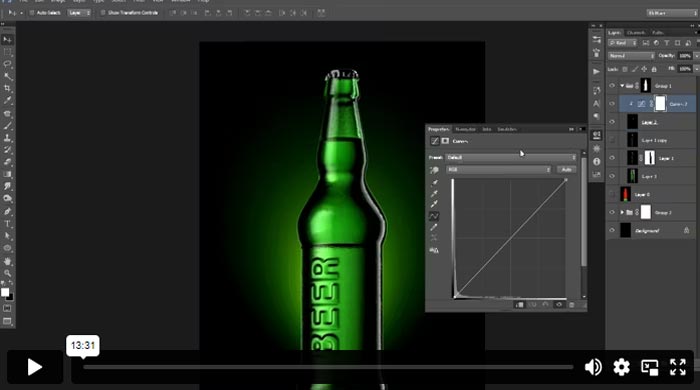Toggle adjustment visibility eye in Properties footer

pos(558,305)
